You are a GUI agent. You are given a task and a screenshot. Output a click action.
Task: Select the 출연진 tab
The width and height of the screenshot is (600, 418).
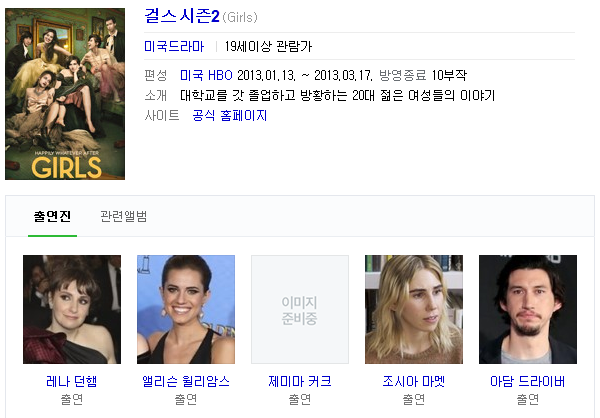pos(52,216)
